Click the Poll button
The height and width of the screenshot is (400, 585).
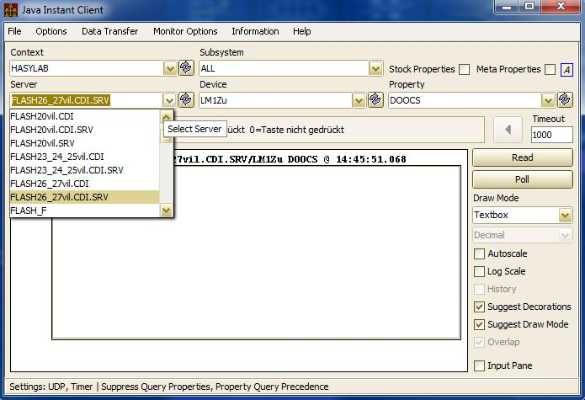(522, 179)
